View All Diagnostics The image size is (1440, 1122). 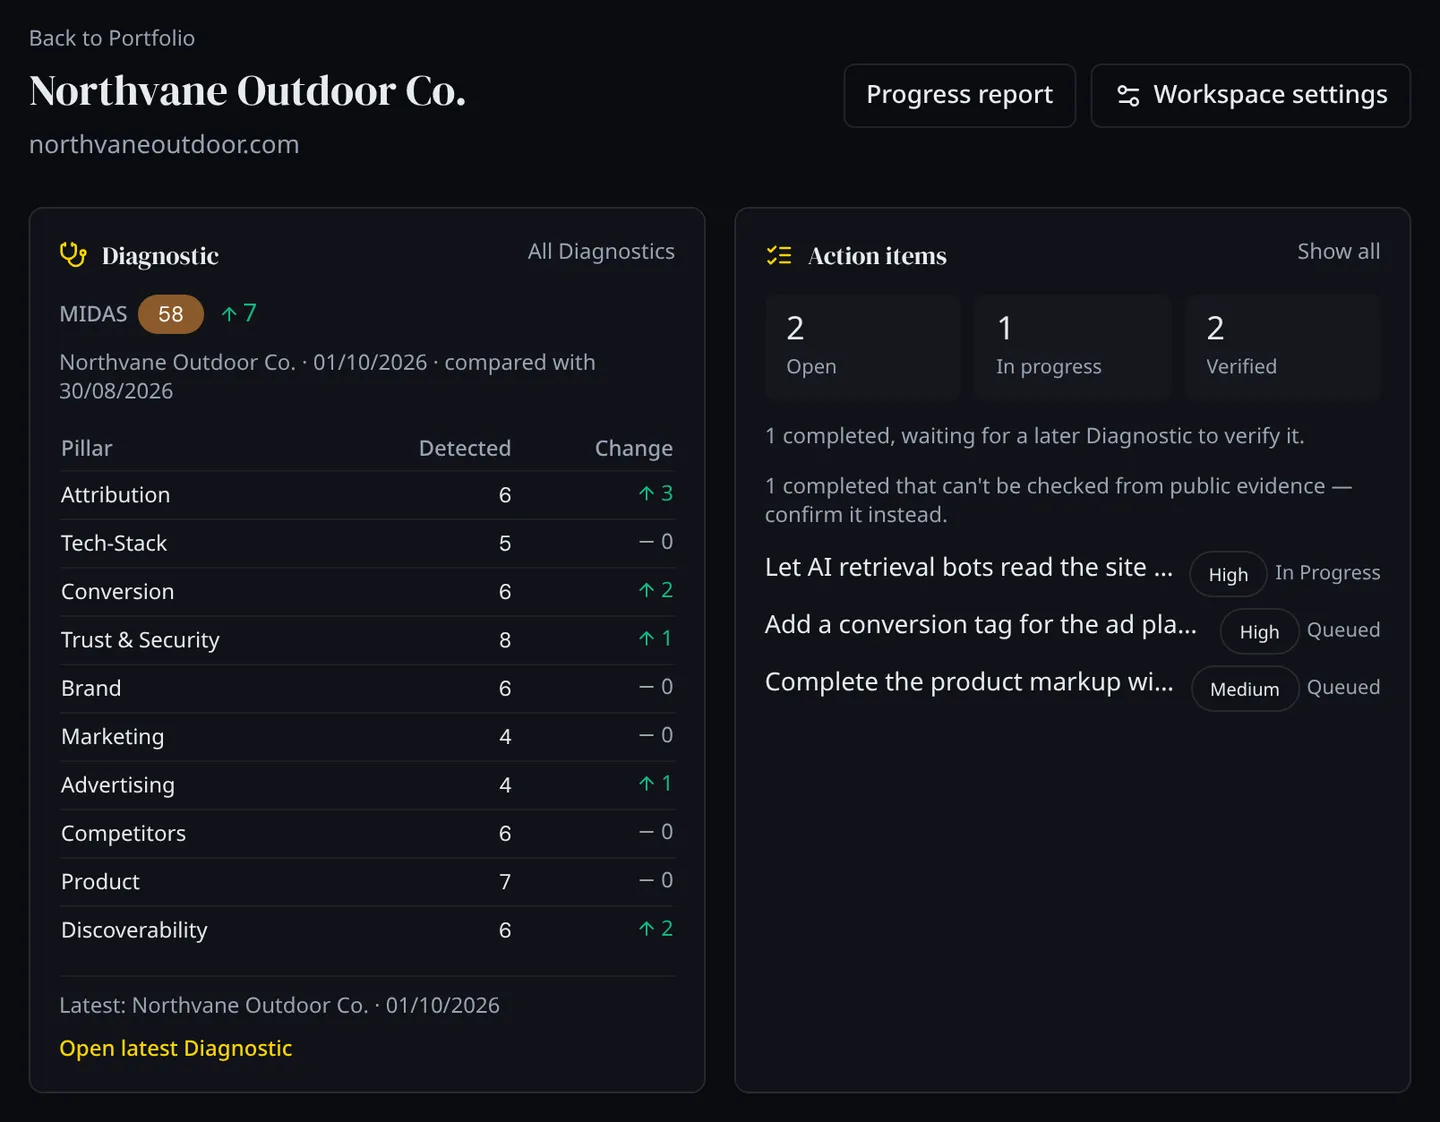pyautogui.click(x=601, y=251)
